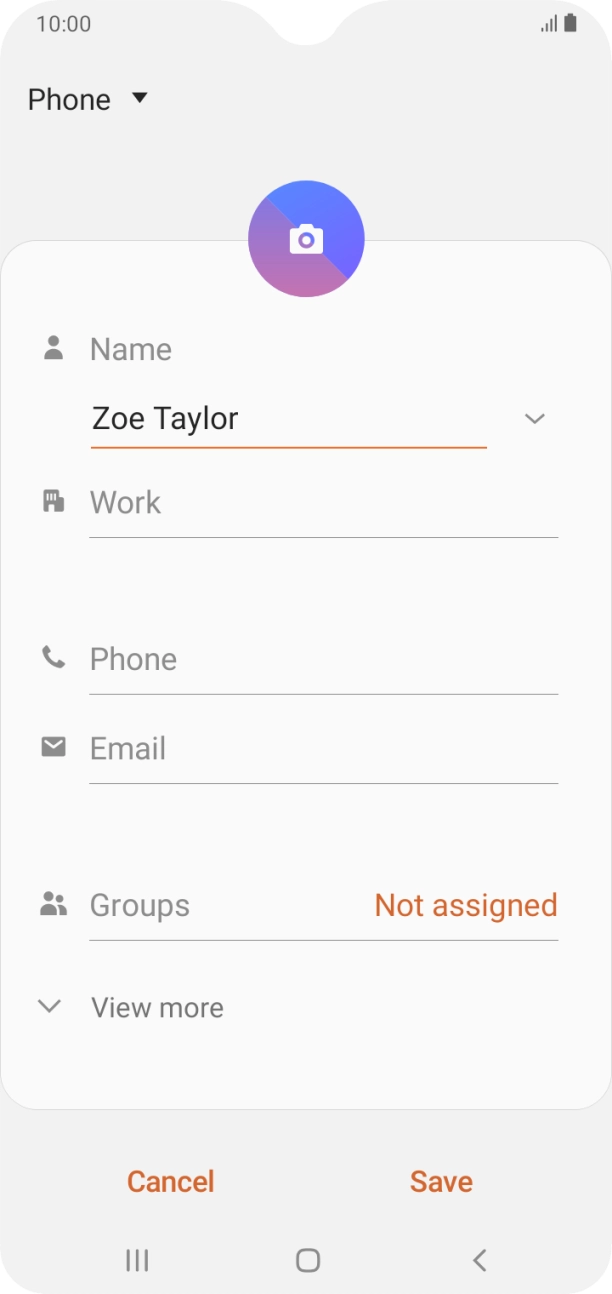Edit the Zoe Taylor name field
This screenshot has width=612, height=1294.
pos(288,419)
